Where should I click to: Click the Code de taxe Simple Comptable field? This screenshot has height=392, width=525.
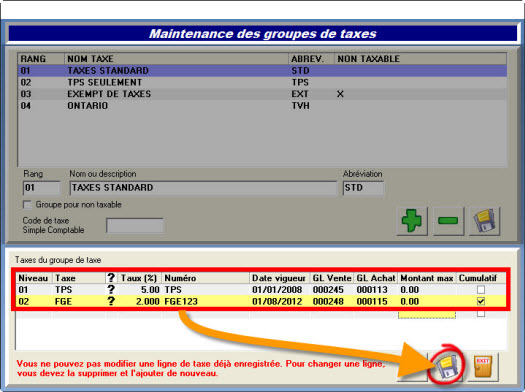pos(135,225)
